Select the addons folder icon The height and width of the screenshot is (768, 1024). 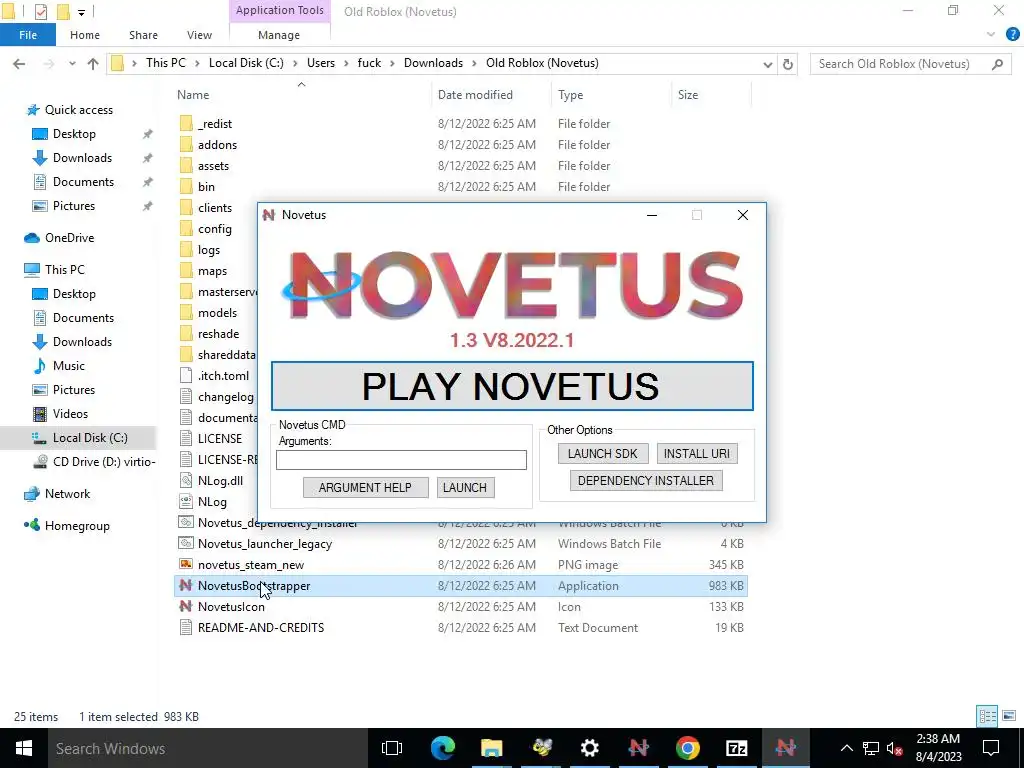(186, 144)
